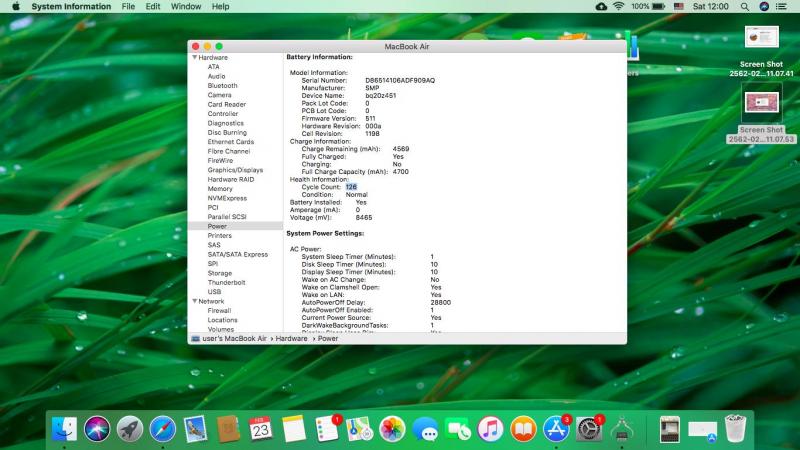Open FaceTime icon in dock
Screen dimensions: 800x450
(458, 429)
